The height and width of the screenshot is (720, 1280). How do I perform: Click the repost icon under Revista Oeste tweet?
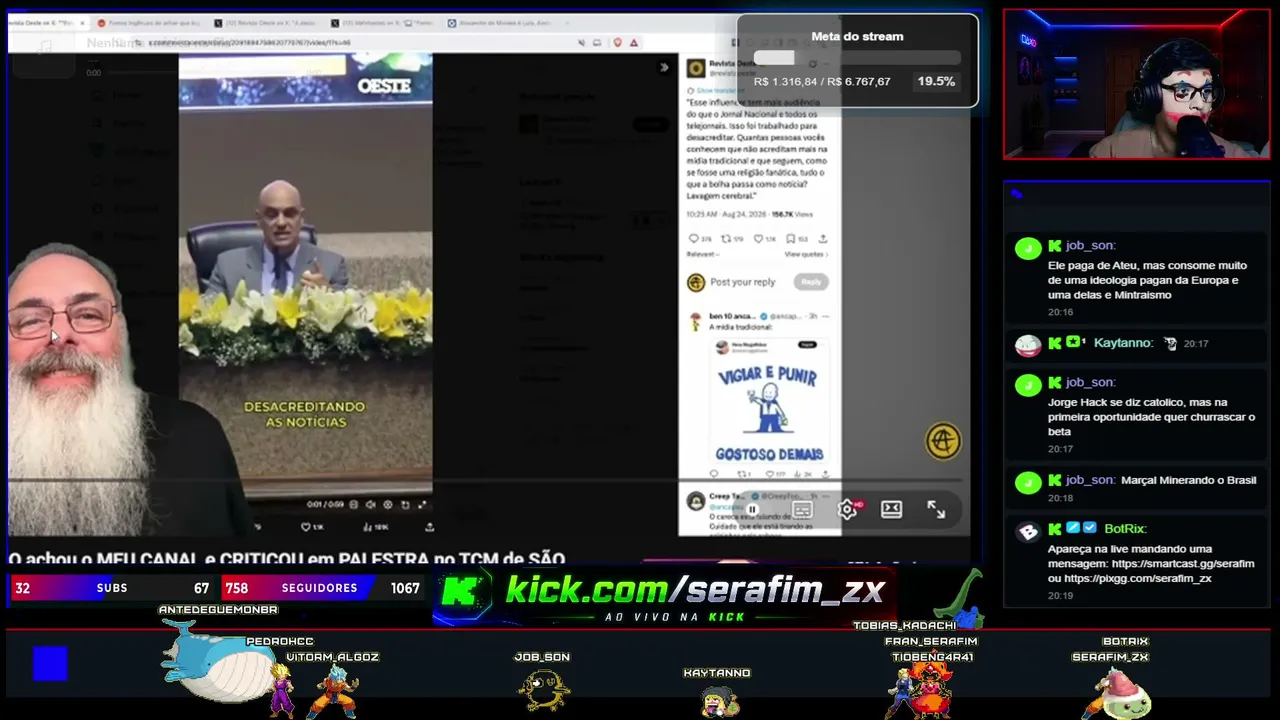point(725,239)
